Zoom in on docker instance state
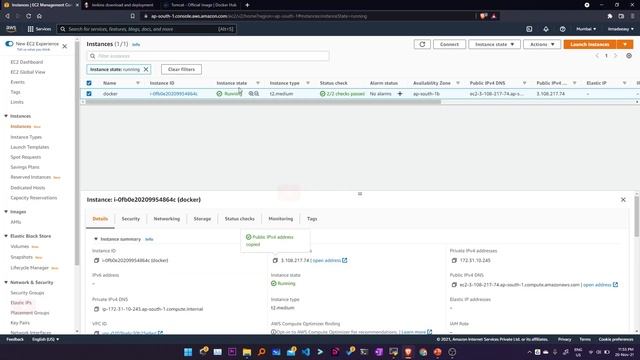 (x=251, y=93)
